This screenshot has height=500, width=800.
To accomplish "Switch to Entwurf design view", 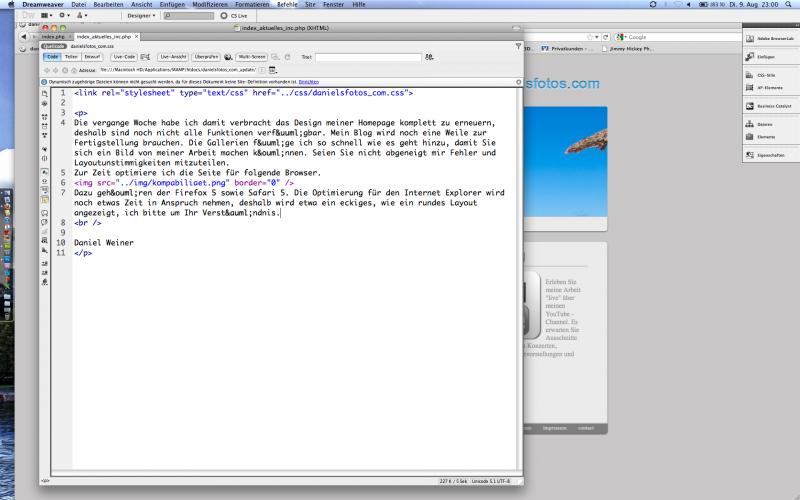I will coord(92,57).
